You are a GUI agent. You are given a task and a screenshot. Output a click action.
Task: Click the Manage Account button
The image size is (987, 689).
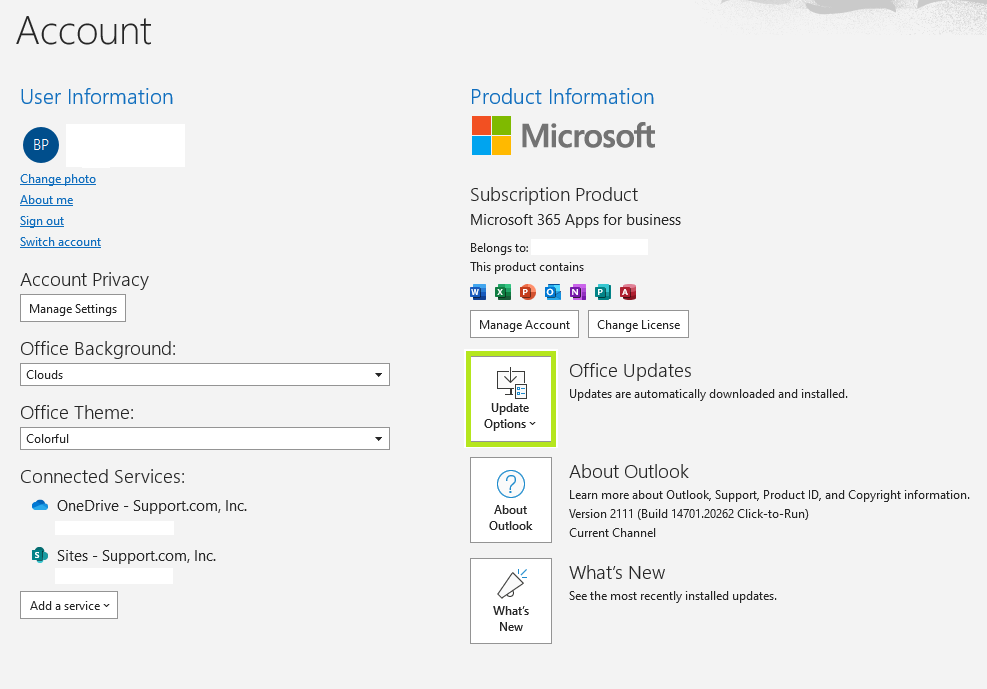524,324
